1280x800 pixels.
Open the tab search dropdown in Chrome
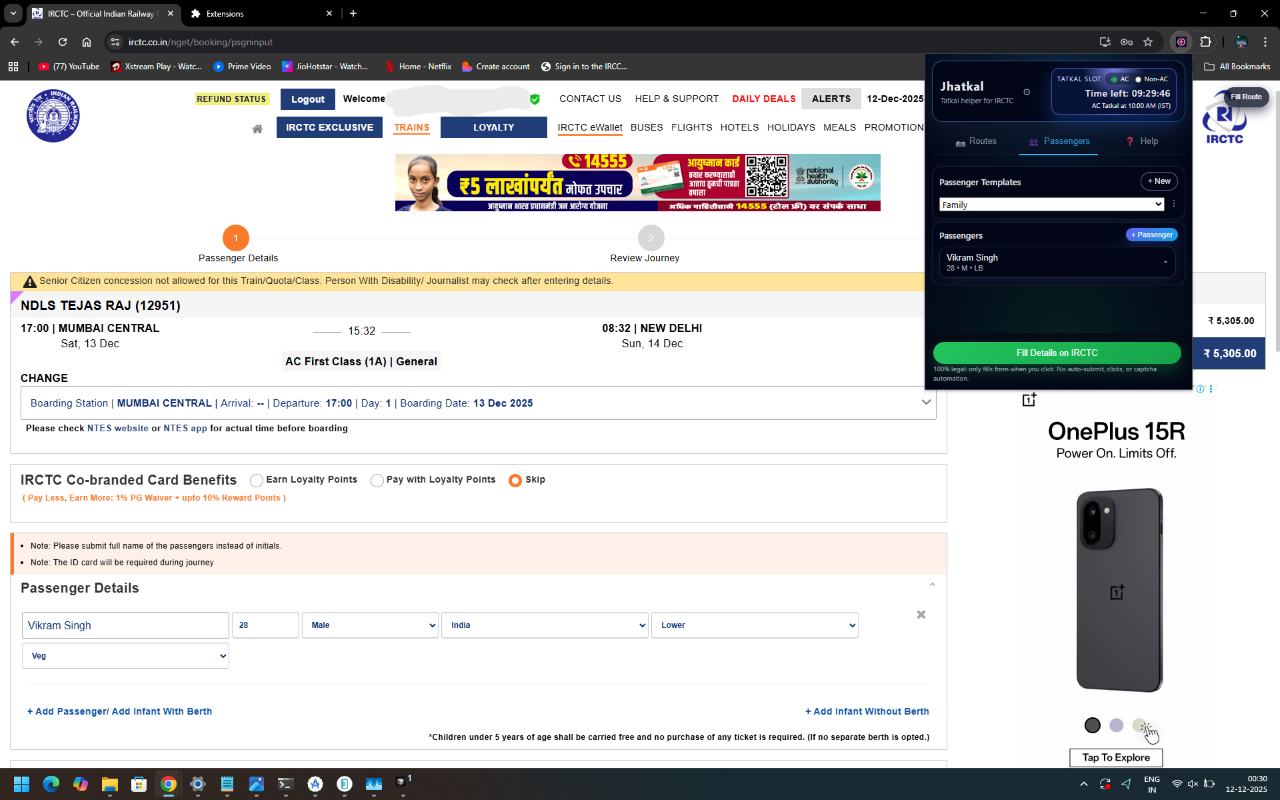pos(13,13)
